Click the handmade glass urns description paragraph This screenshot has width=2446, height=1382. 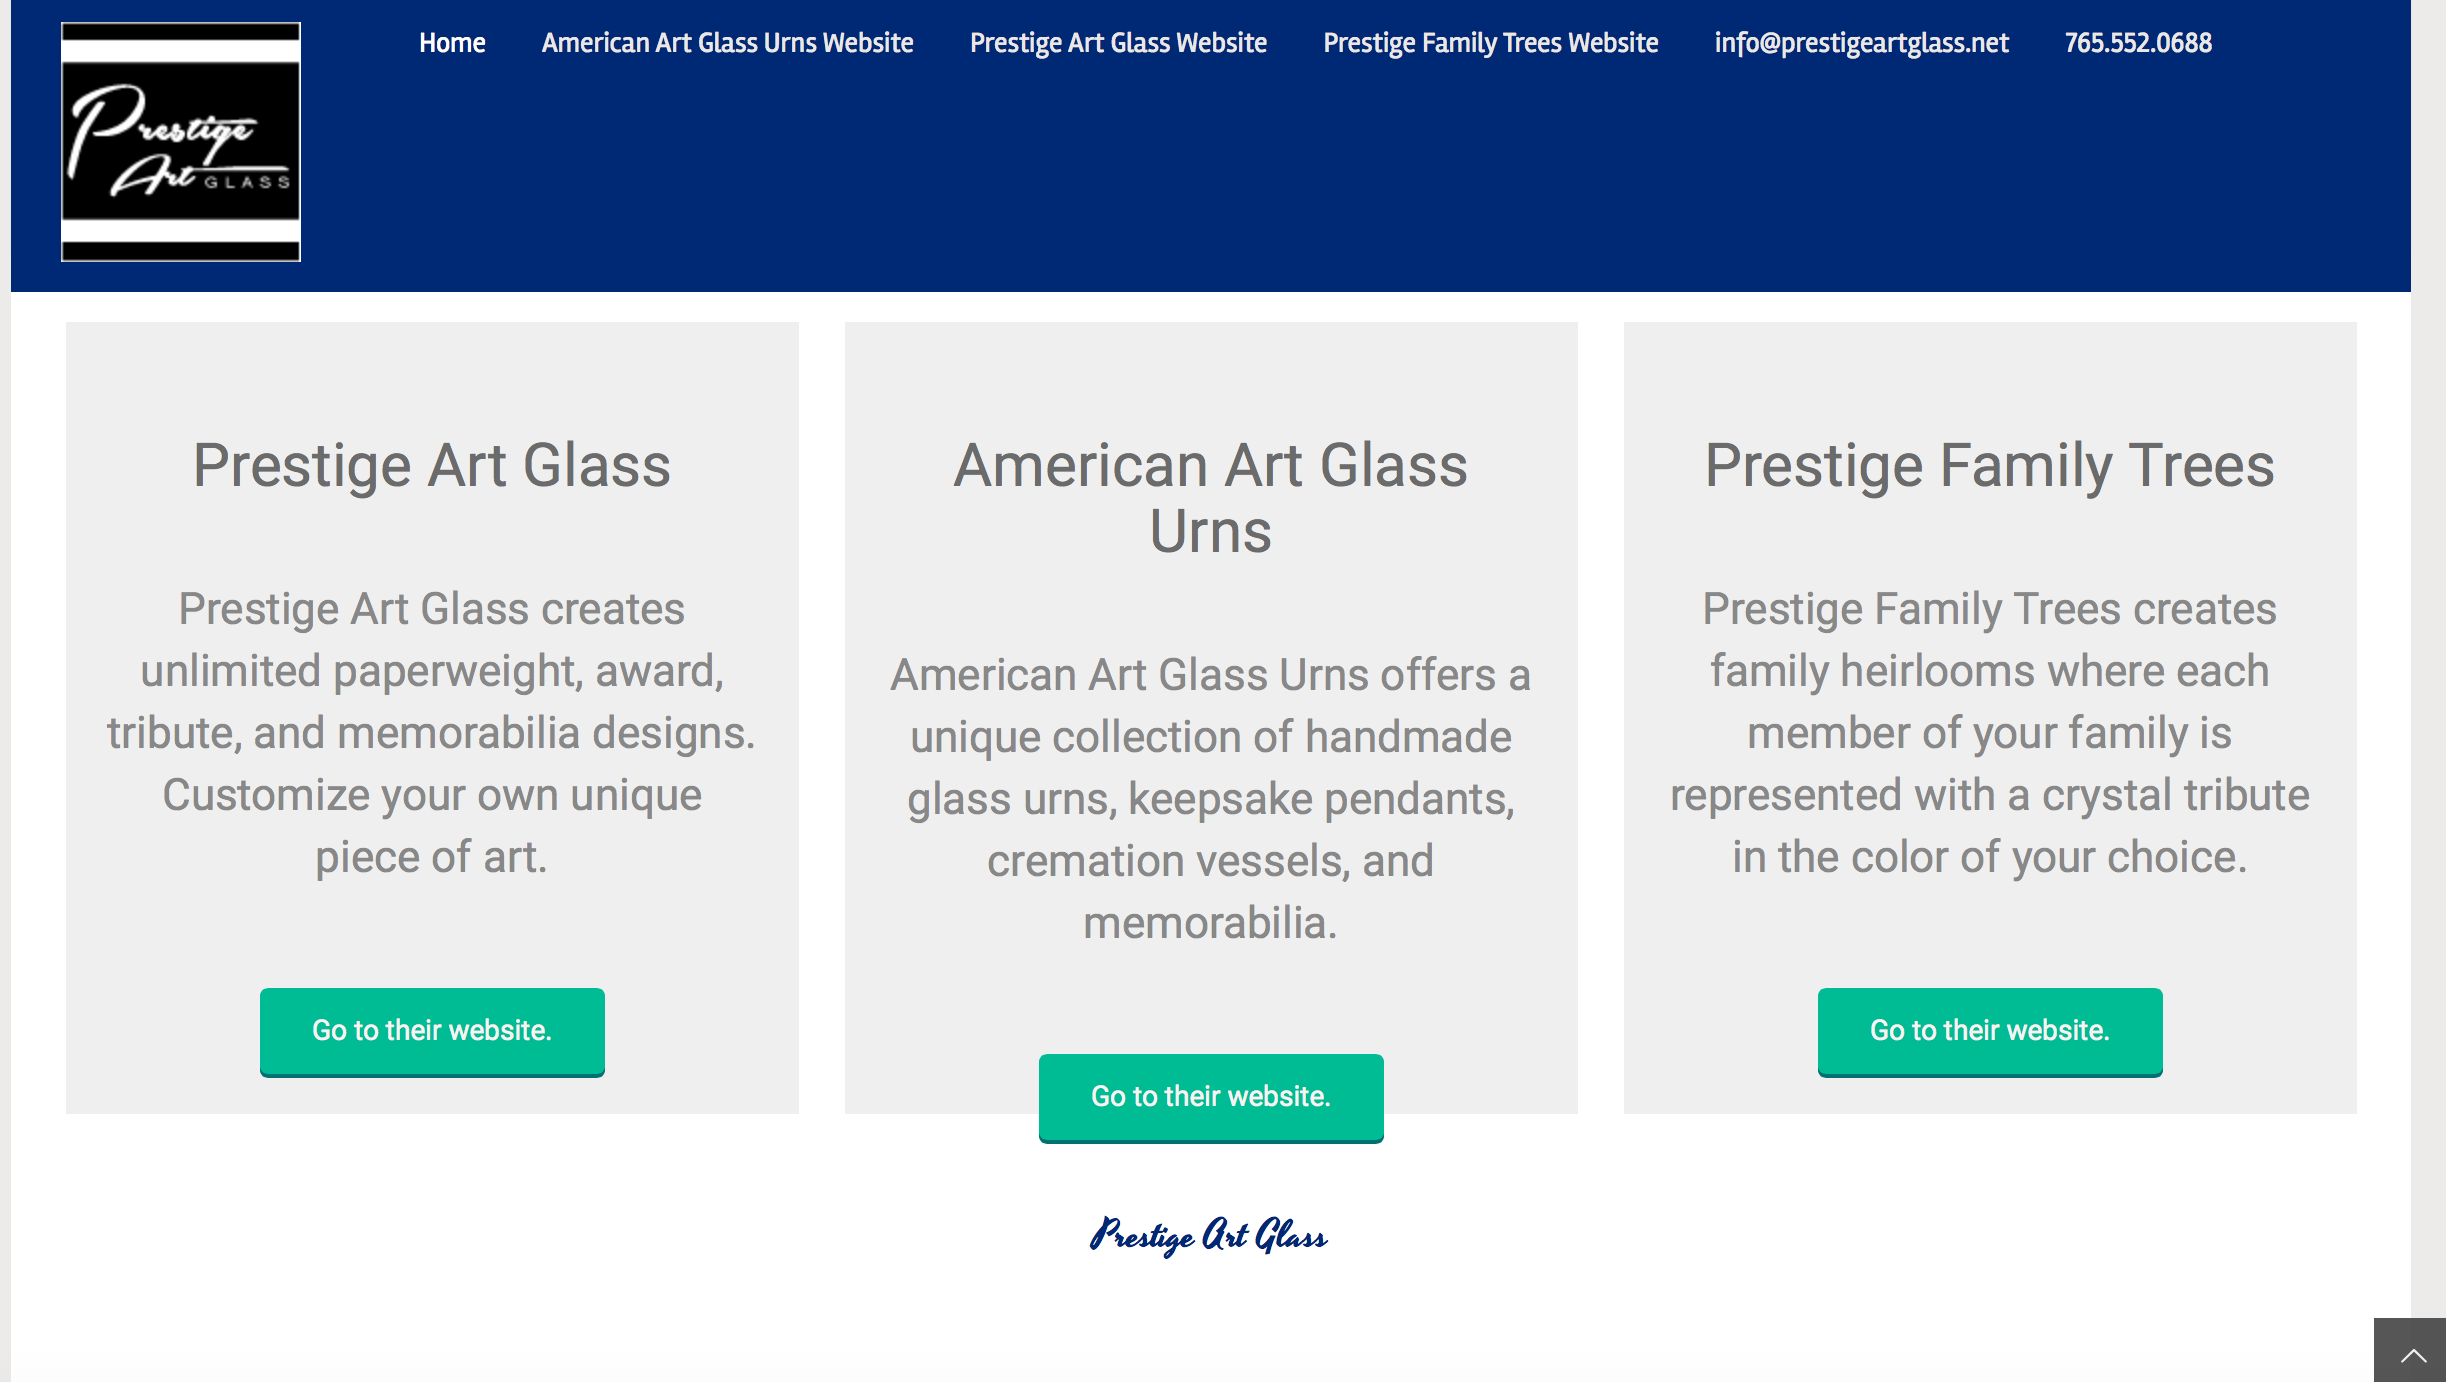pyautogui.click(x=1210, y=798)
